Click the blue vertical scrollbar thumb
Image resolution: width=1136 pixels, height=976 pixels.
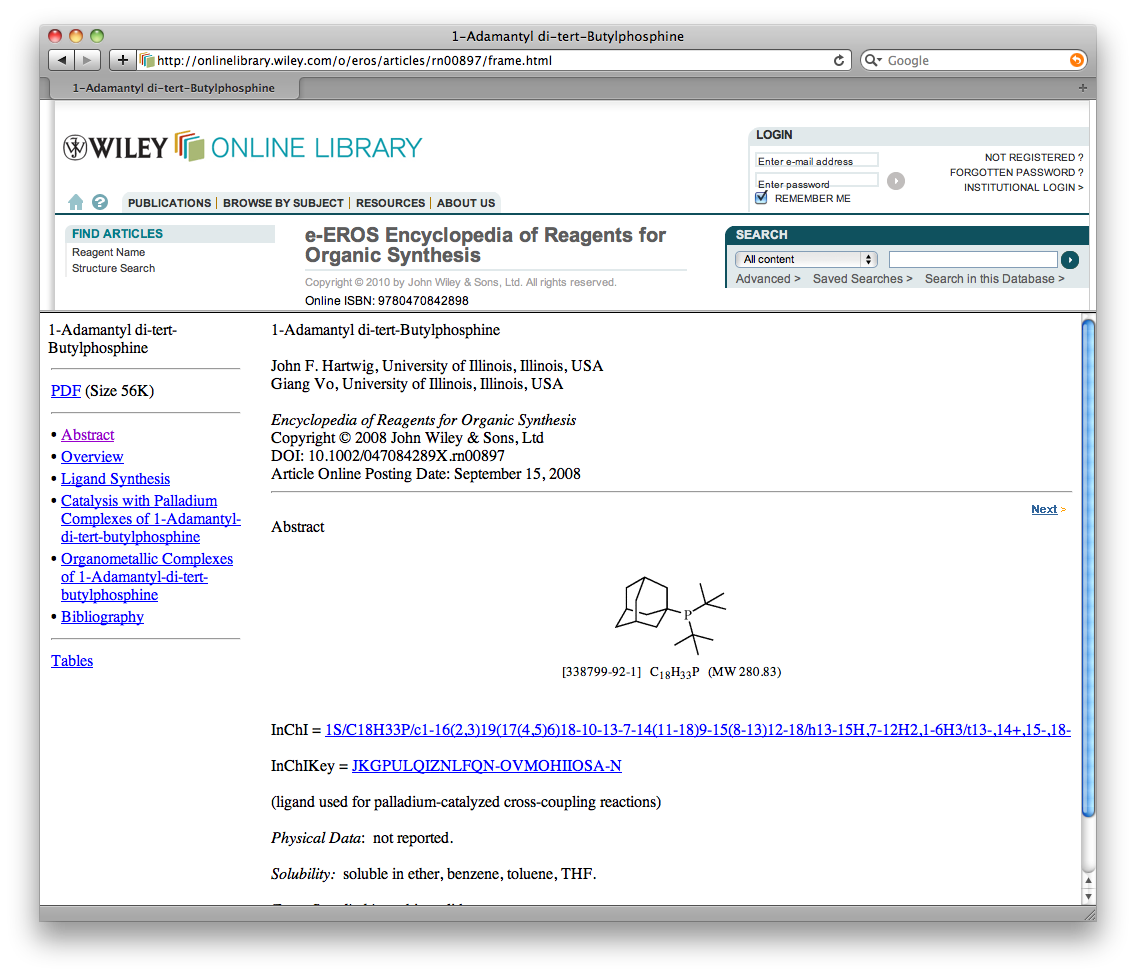tap(1087, 569)
